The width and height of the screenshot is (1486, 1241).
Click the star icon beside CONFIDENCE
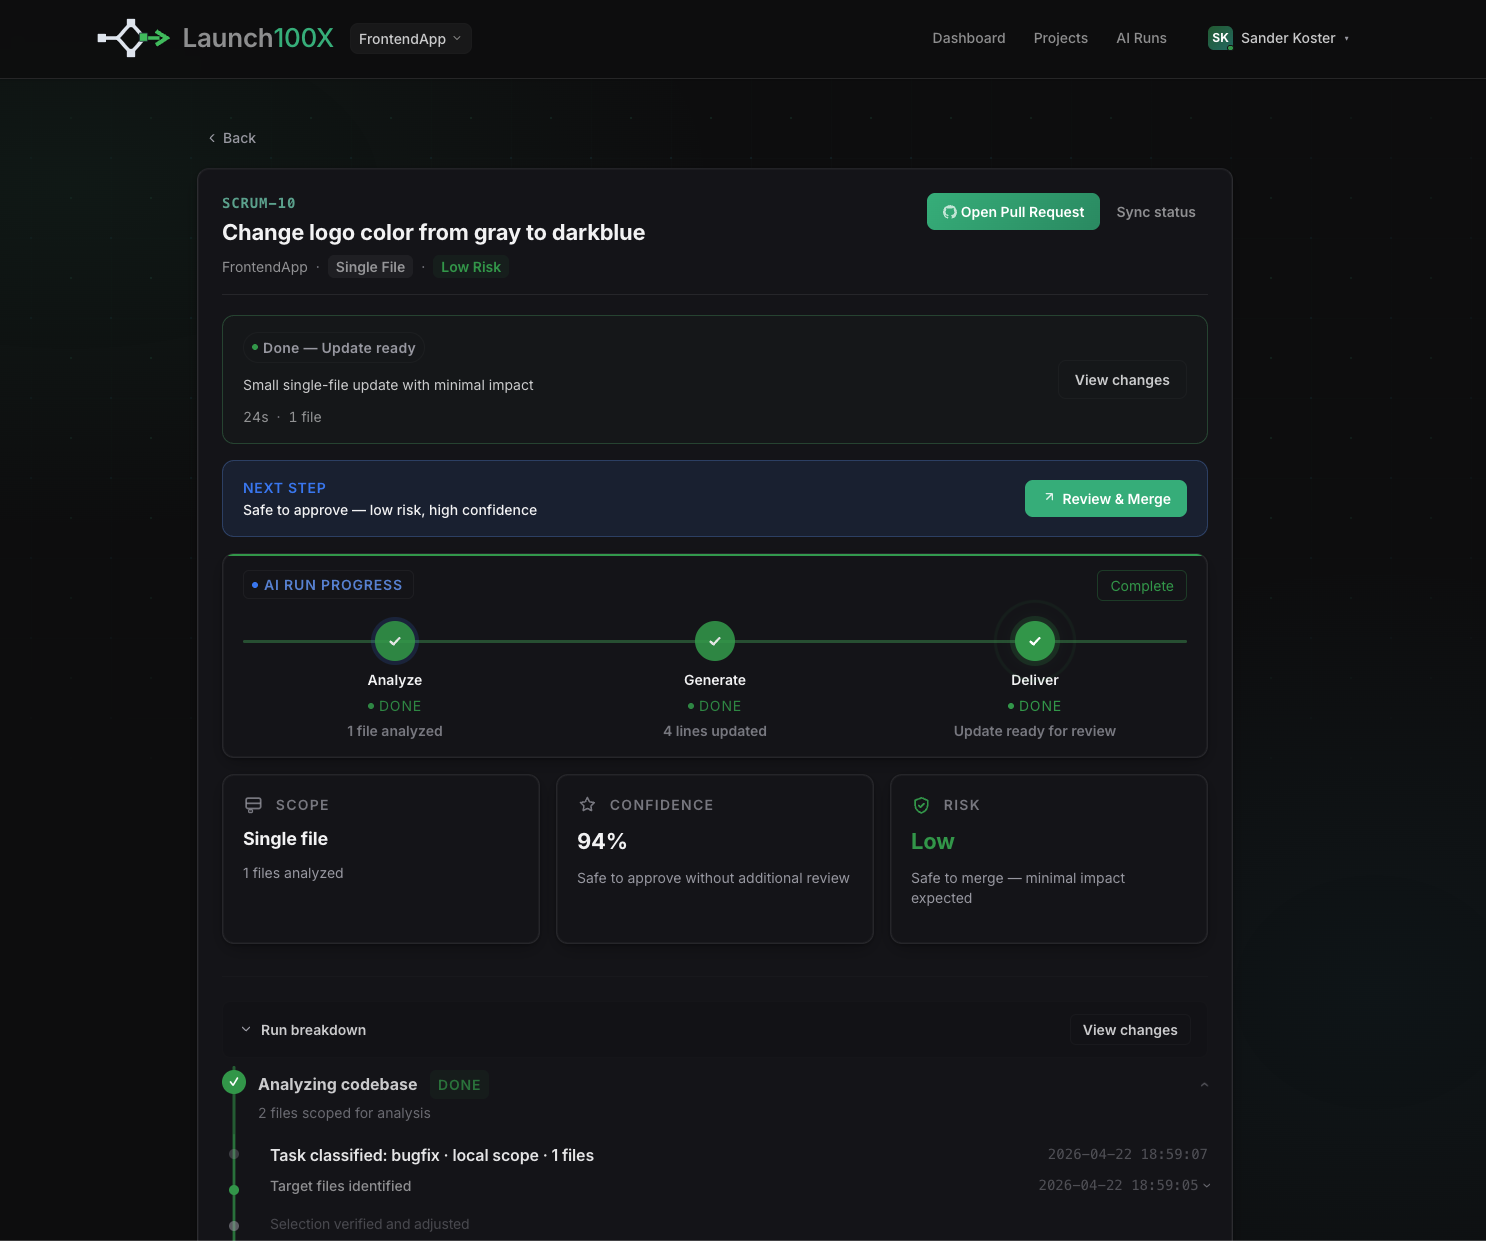[586, 804]
